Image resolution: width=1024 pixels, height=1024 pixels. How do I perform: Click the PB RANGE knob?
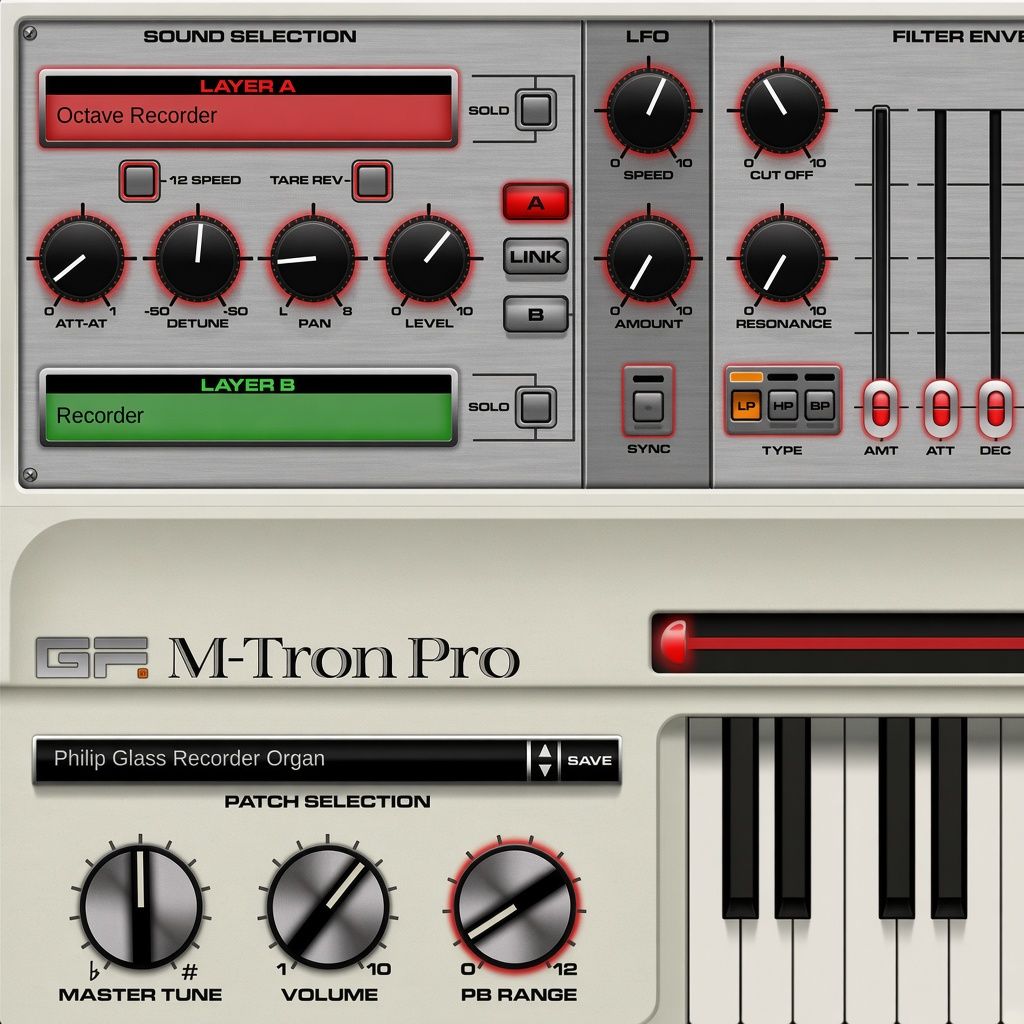click(x=515, y=907)
